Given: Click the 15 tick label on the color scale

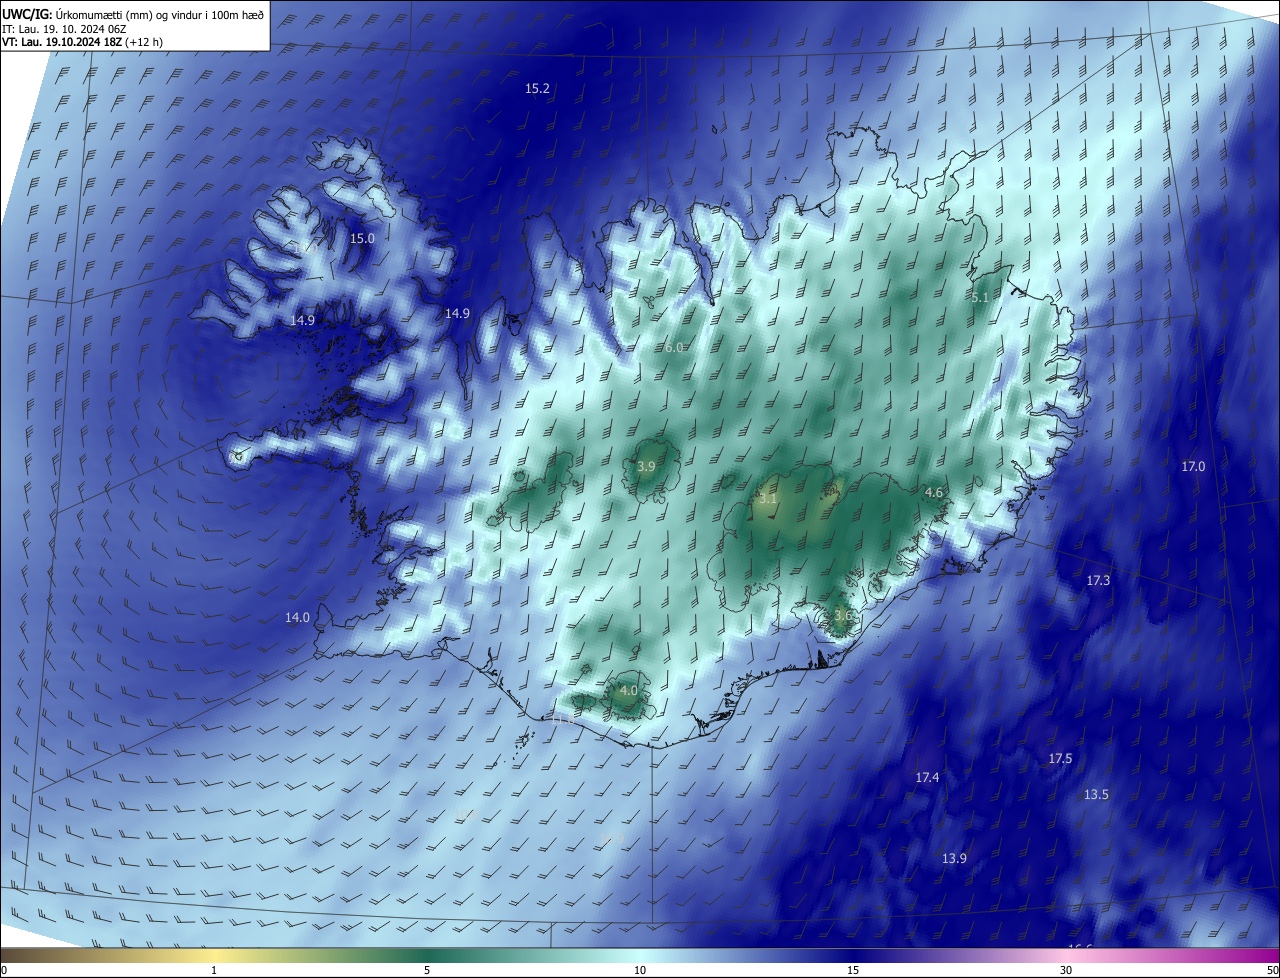Looking at the screenshot, I should coord(853,971).
